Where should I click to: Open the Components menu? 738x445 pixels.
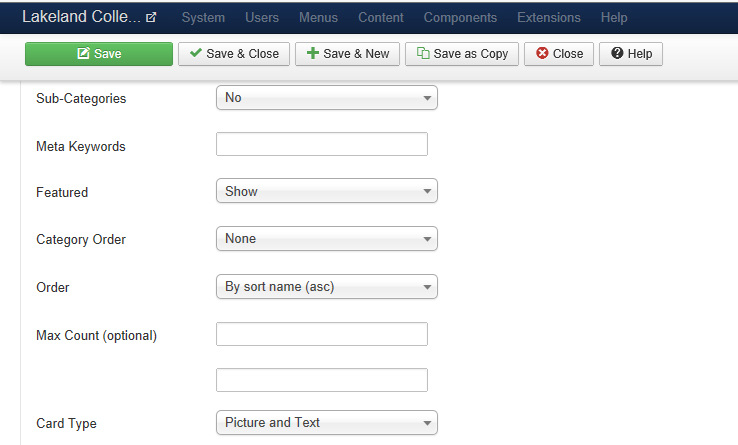pyautogui.click(x=460, y=18)
